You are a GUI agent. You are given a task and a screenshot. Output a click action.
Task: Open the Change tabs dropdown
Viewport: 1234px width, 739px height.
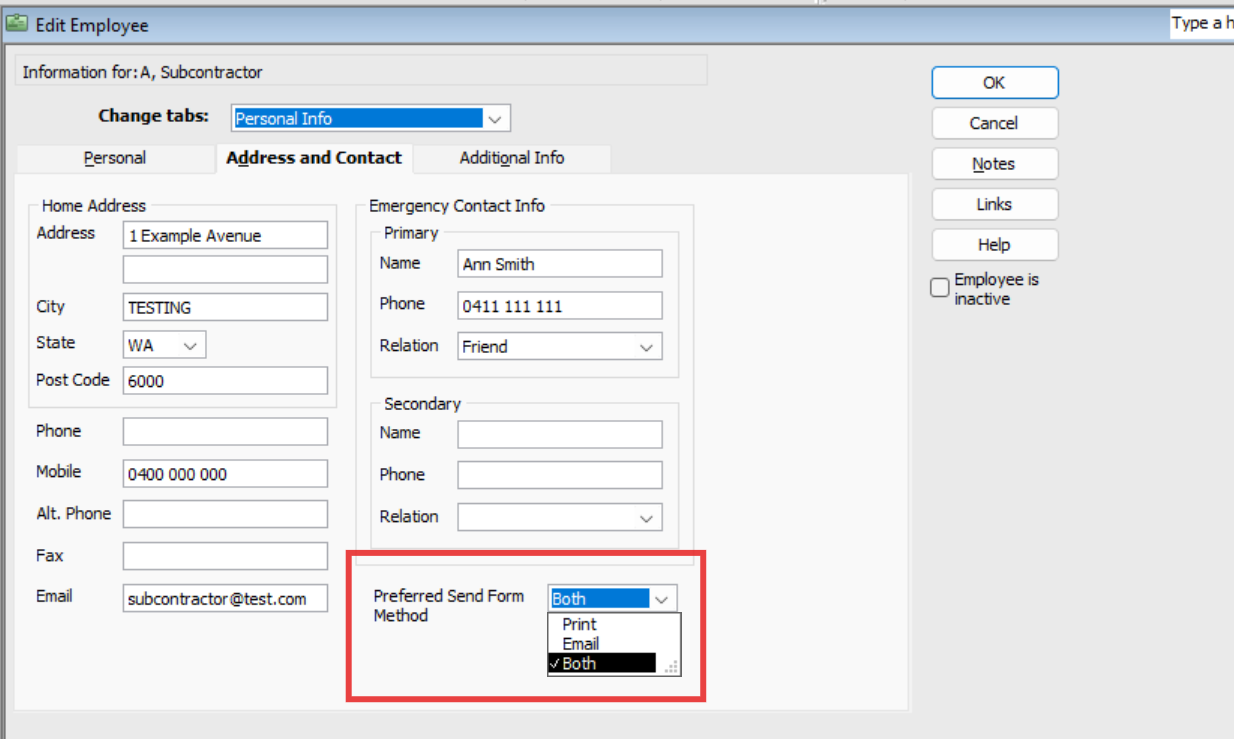(371, 118)
